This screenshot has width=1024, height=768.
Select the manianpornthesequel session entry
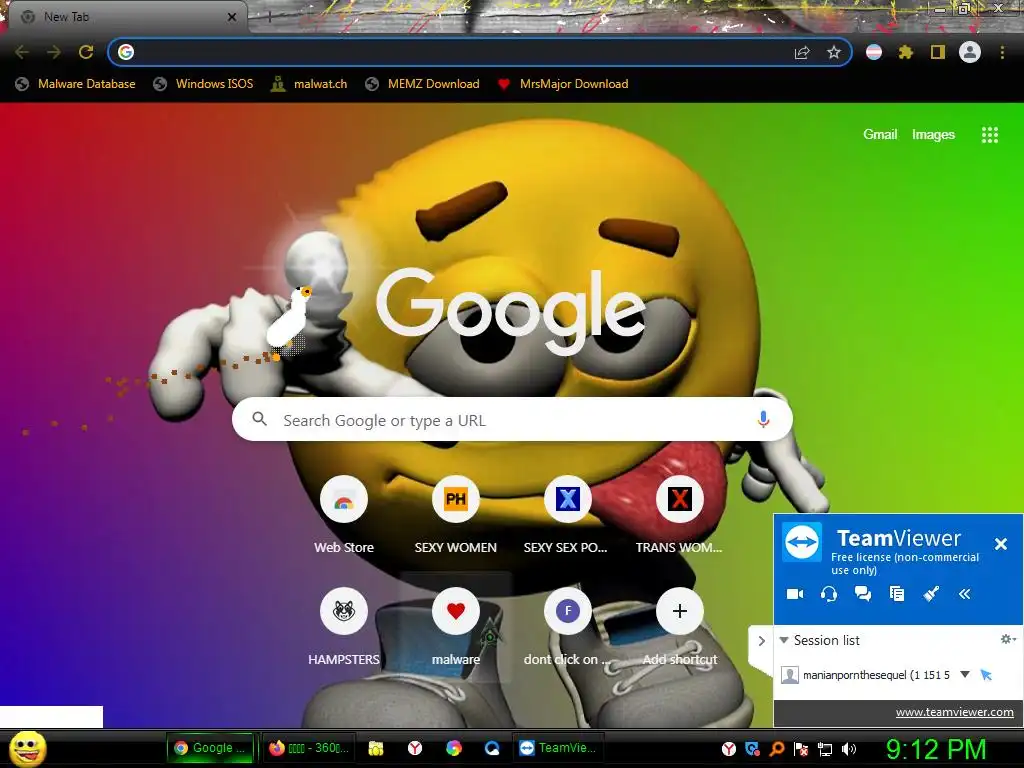pyautogui.click(x=876, y=675)
